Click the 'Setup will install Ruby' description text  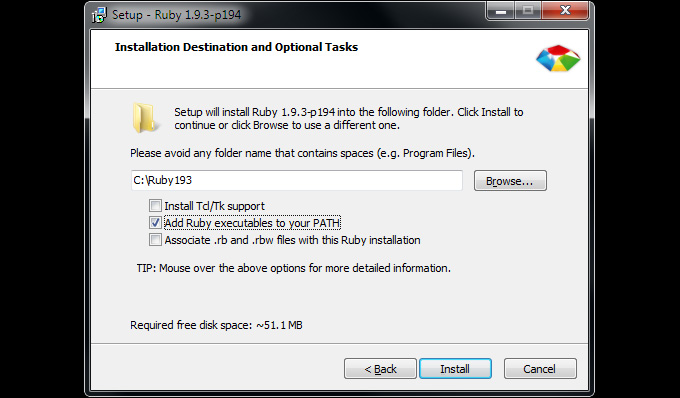click(x=349, y=118)
